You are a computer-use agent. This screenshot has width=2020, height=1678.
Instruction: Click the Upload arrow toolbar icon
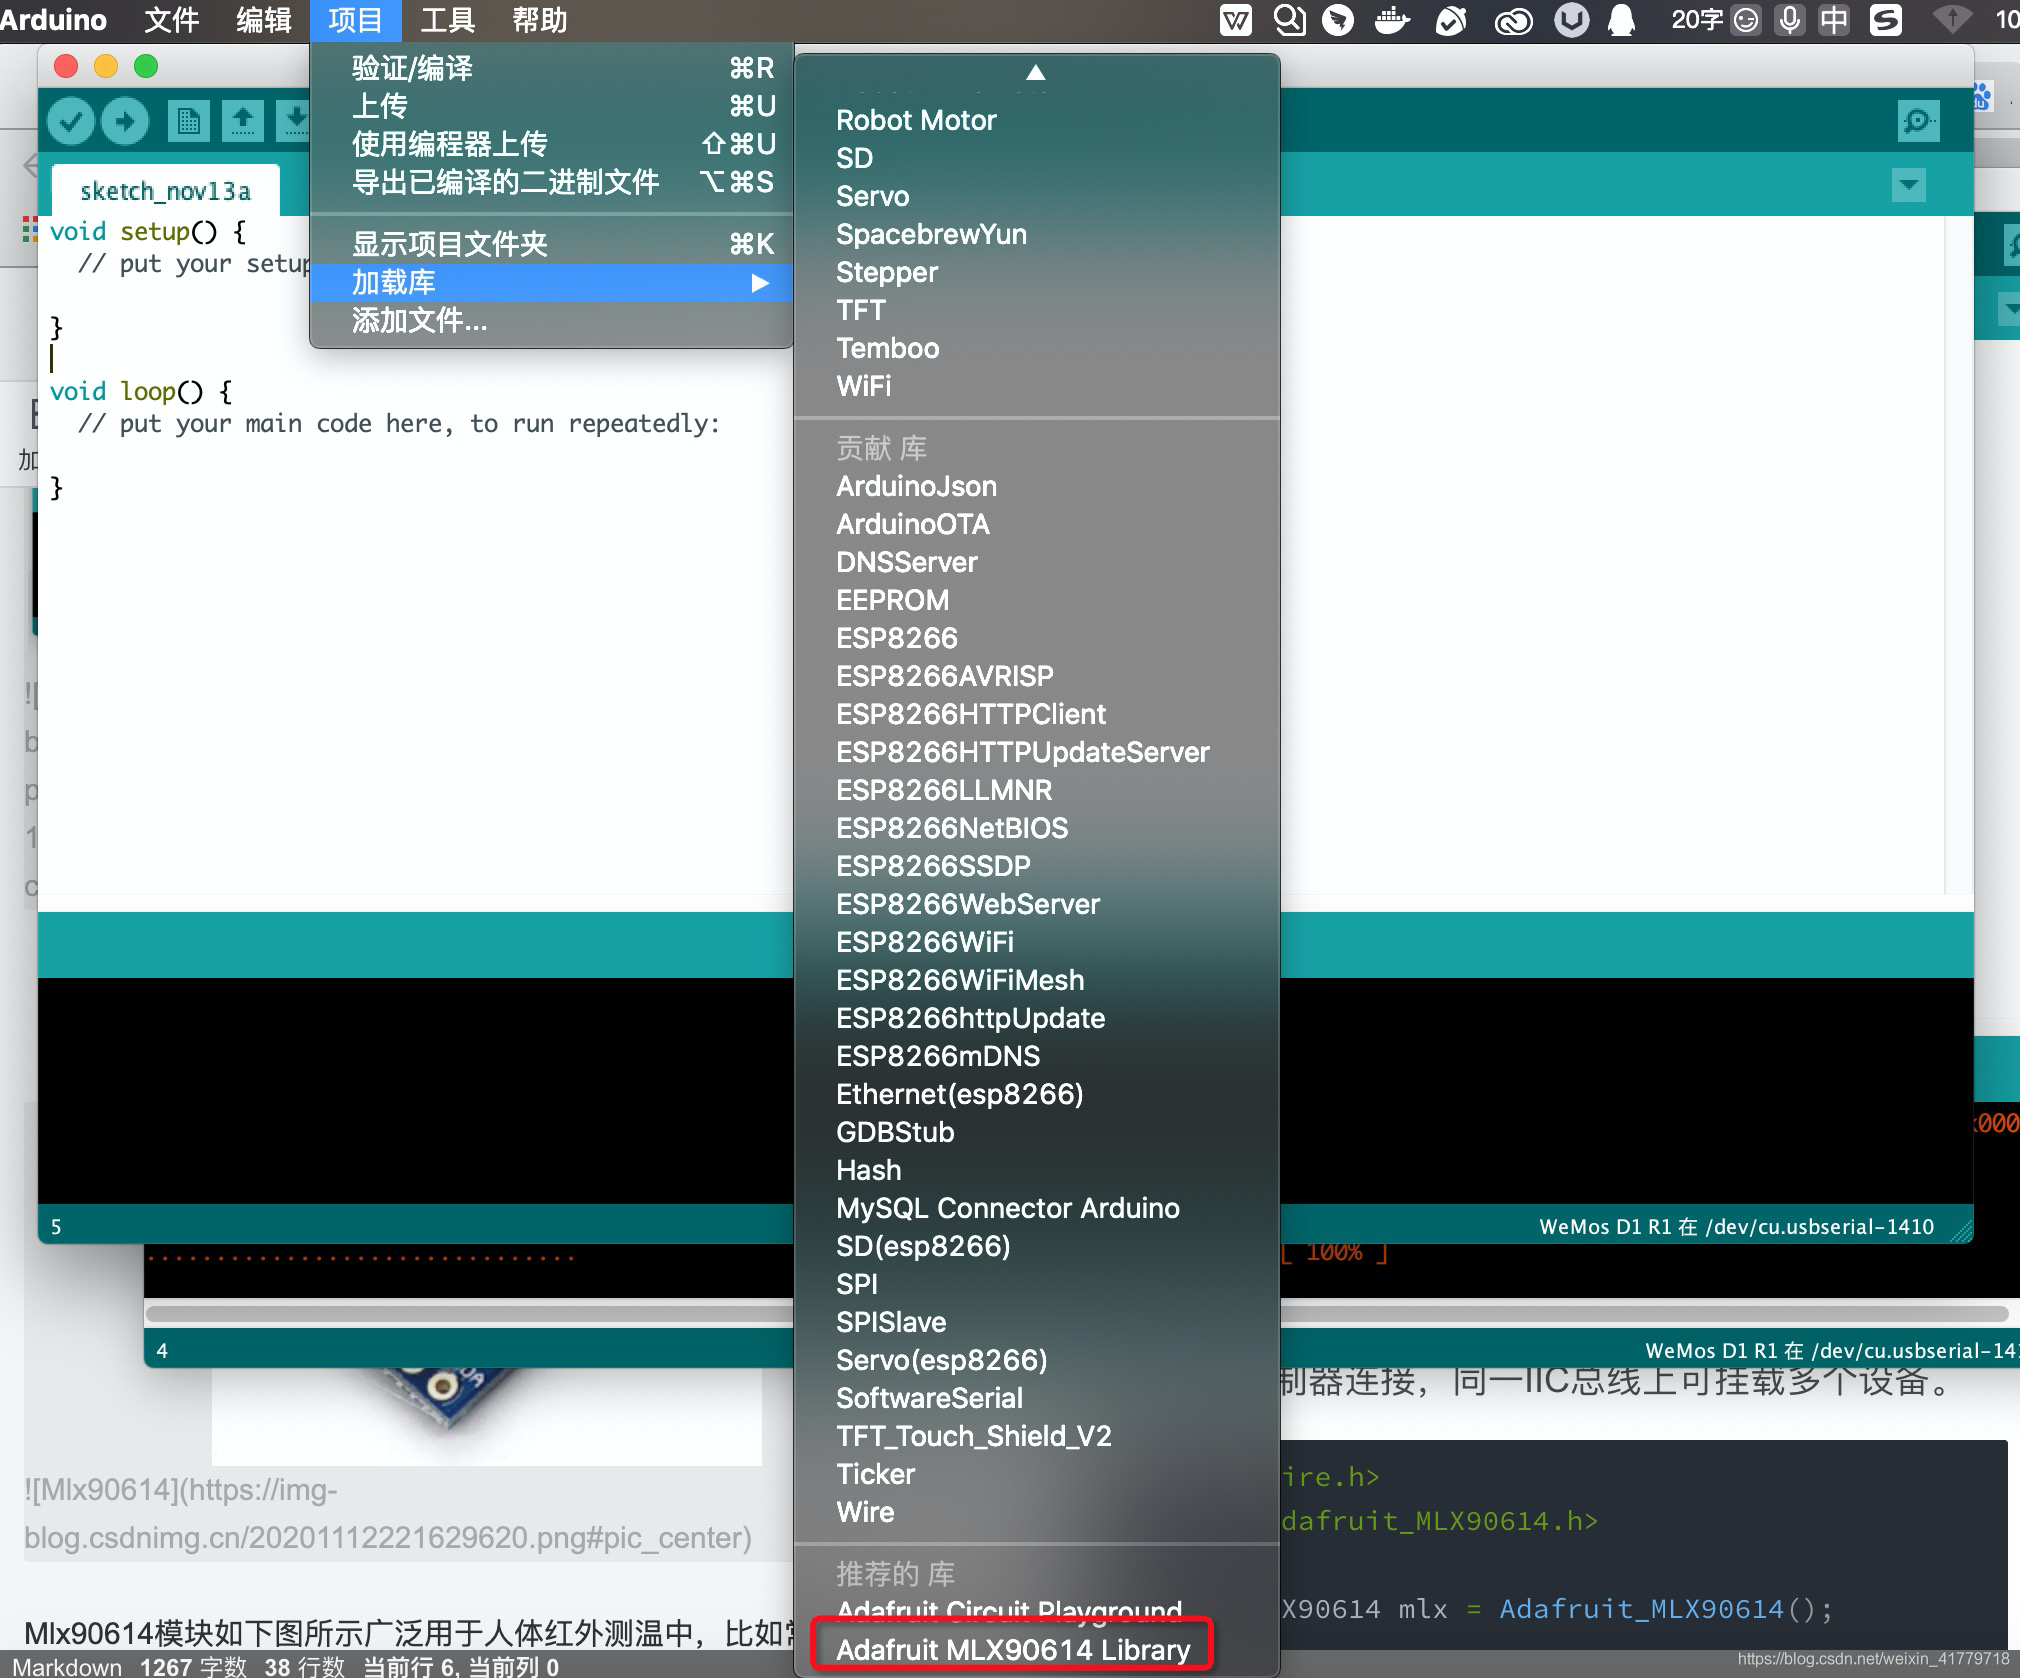click(125, 122)
